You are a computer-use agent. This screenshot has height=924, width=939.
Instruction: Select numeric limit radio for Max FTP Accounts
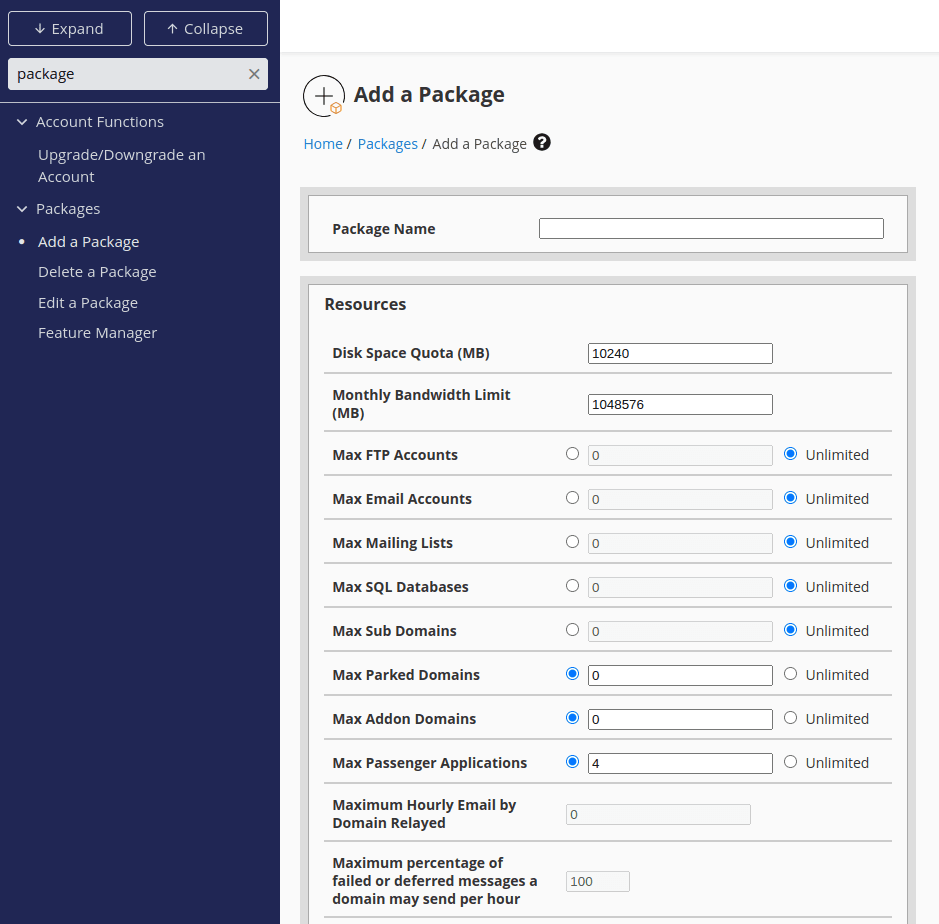573,454
